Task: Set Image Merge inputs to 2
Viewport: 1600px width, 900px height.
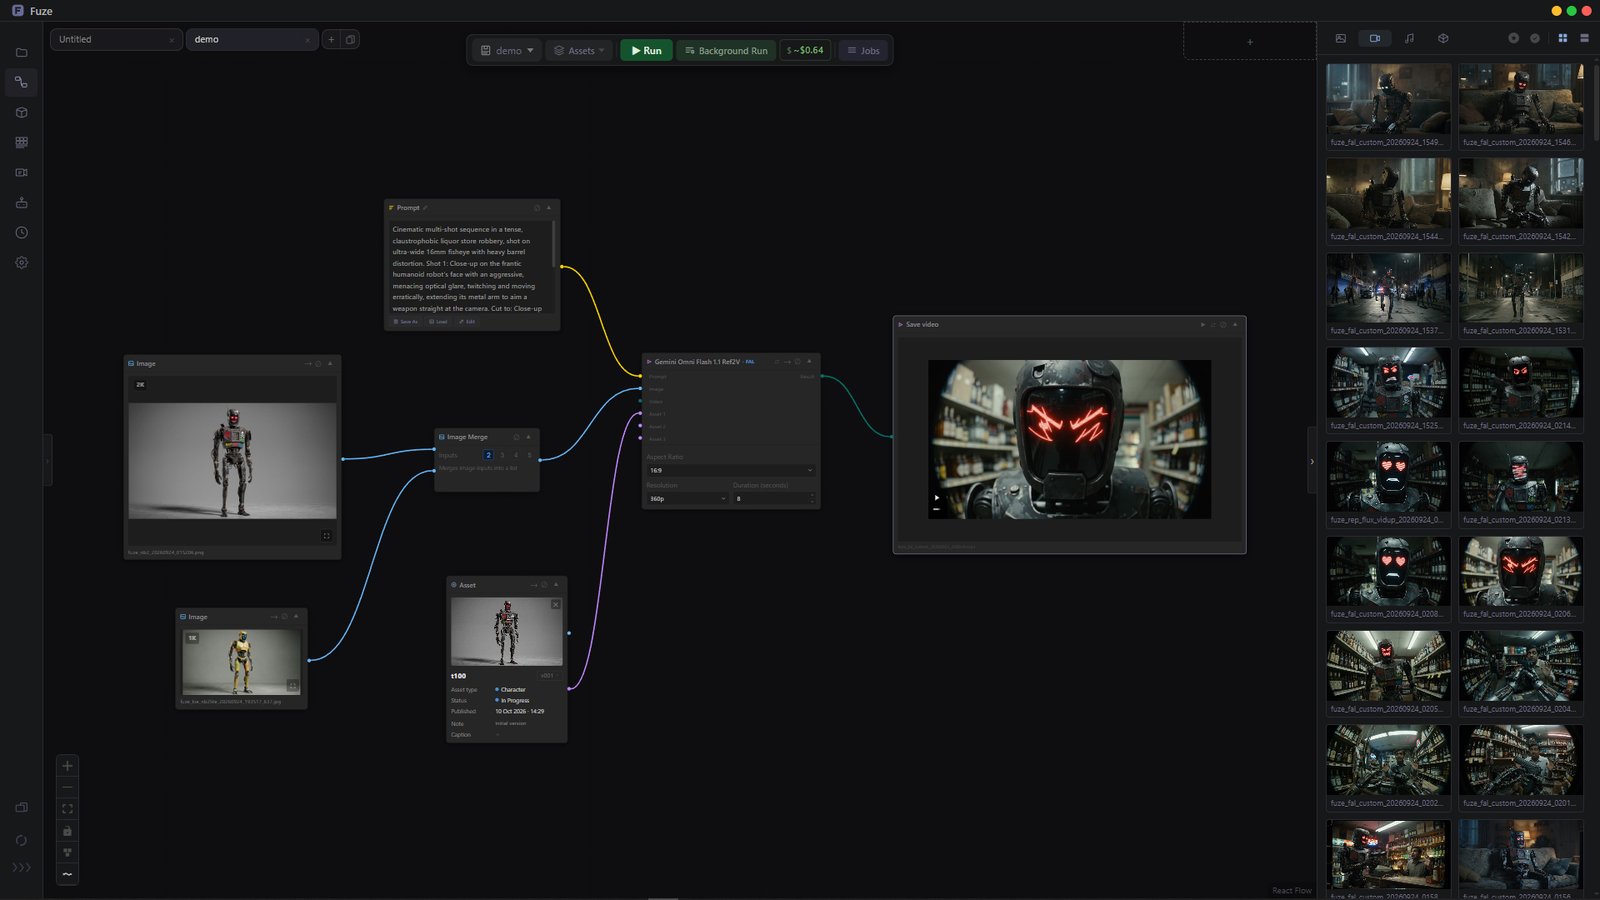Action: (x=488, y=455)
